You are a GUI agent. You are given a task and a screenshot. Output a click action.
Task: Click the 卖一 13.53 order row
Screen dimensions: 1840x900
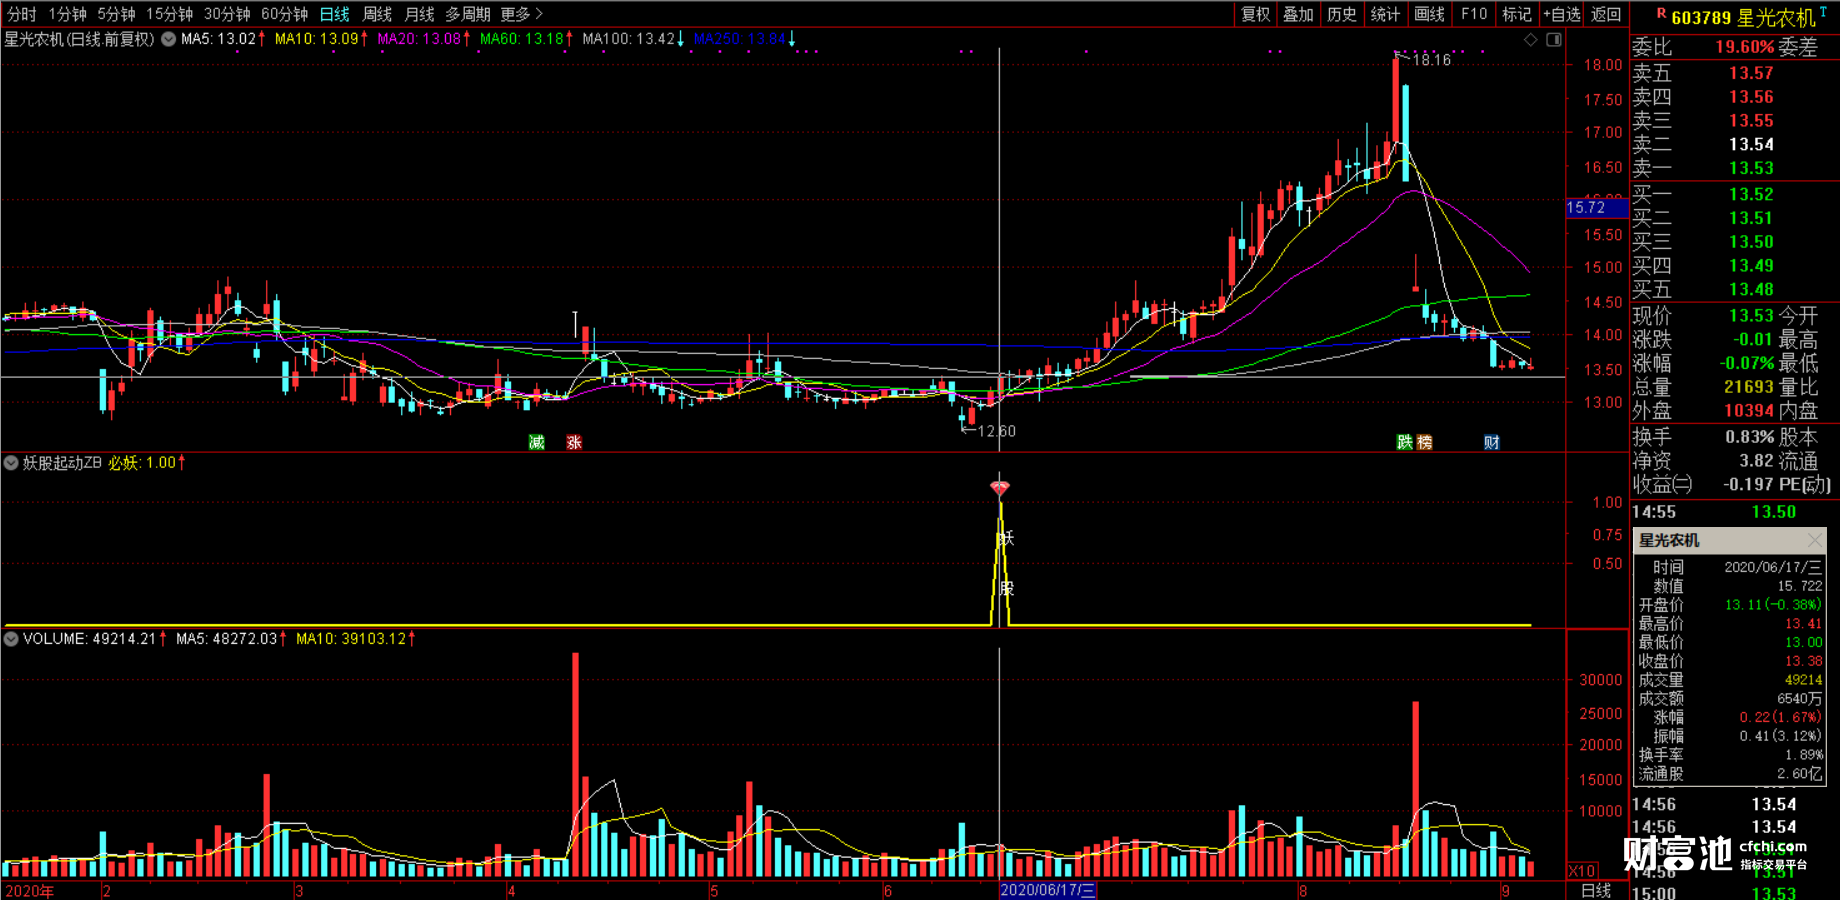pos(1735,168)
